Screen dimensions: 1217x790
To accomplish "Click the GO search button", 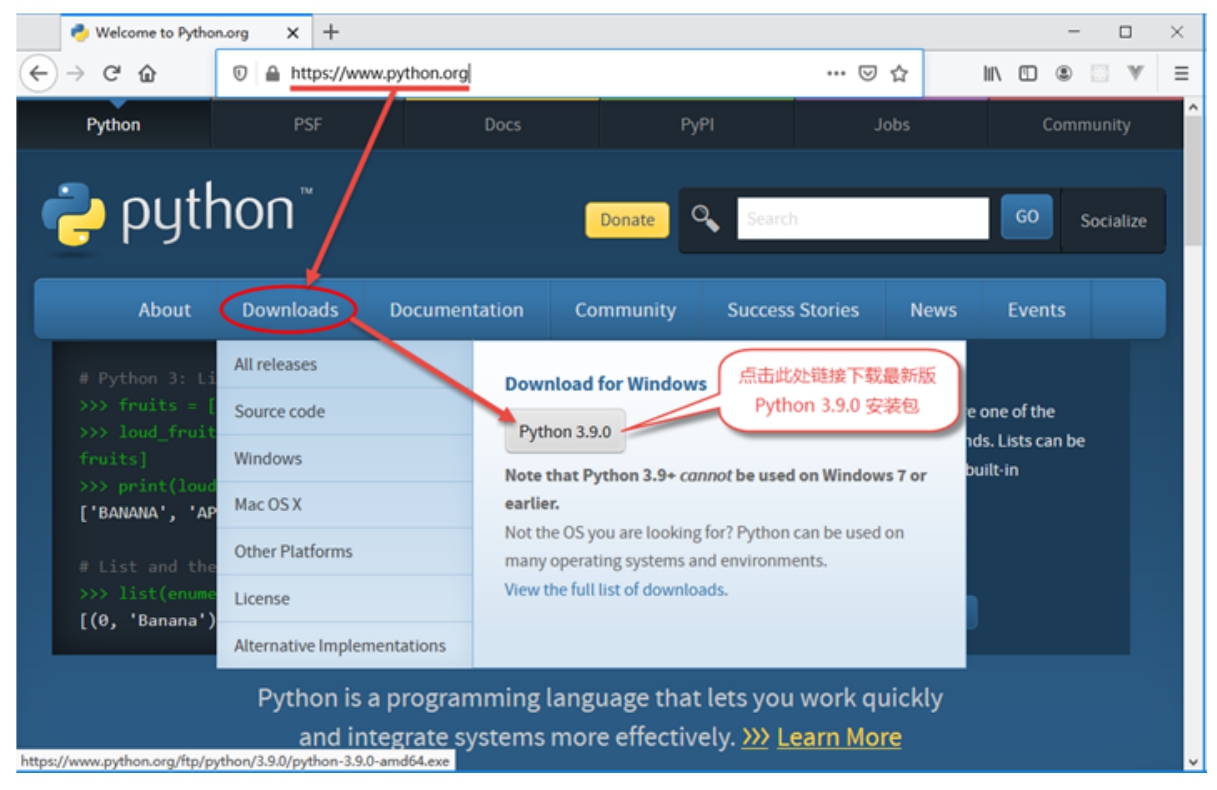I will (1027, 216).
